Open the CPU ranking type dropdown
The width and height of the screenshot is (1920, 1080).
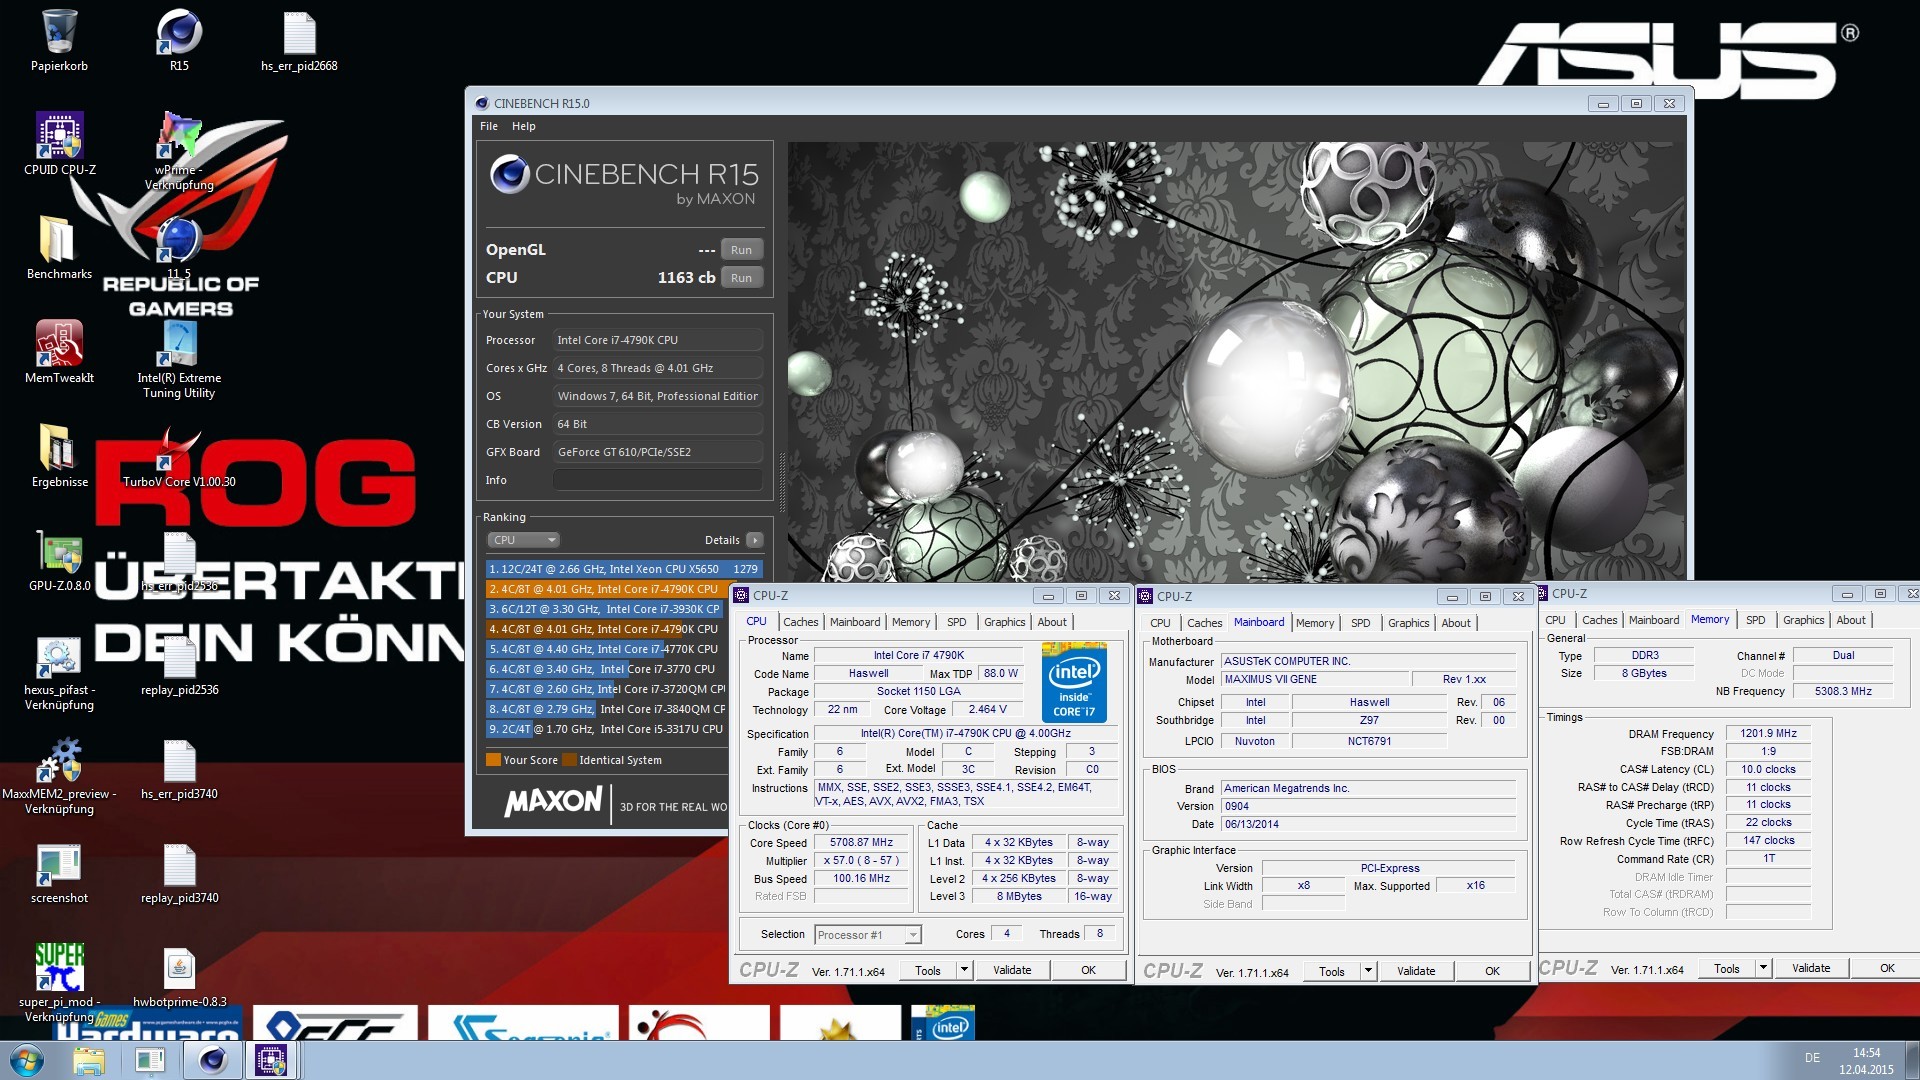[x=523, y=540]
